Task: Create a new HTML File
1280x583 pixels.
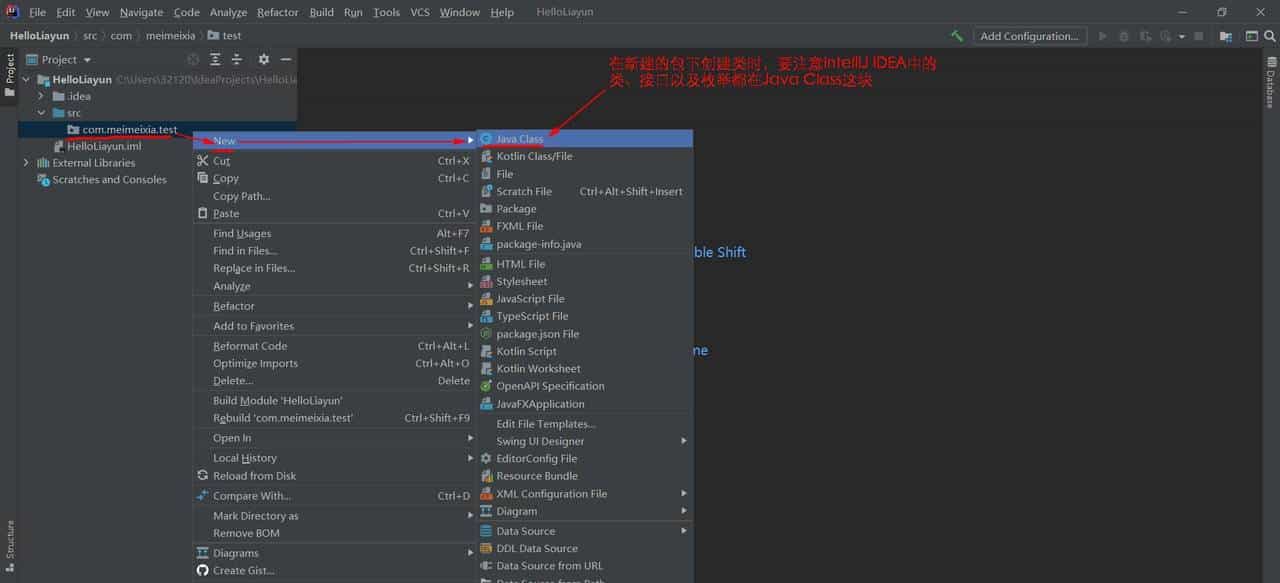Action: 521,263
